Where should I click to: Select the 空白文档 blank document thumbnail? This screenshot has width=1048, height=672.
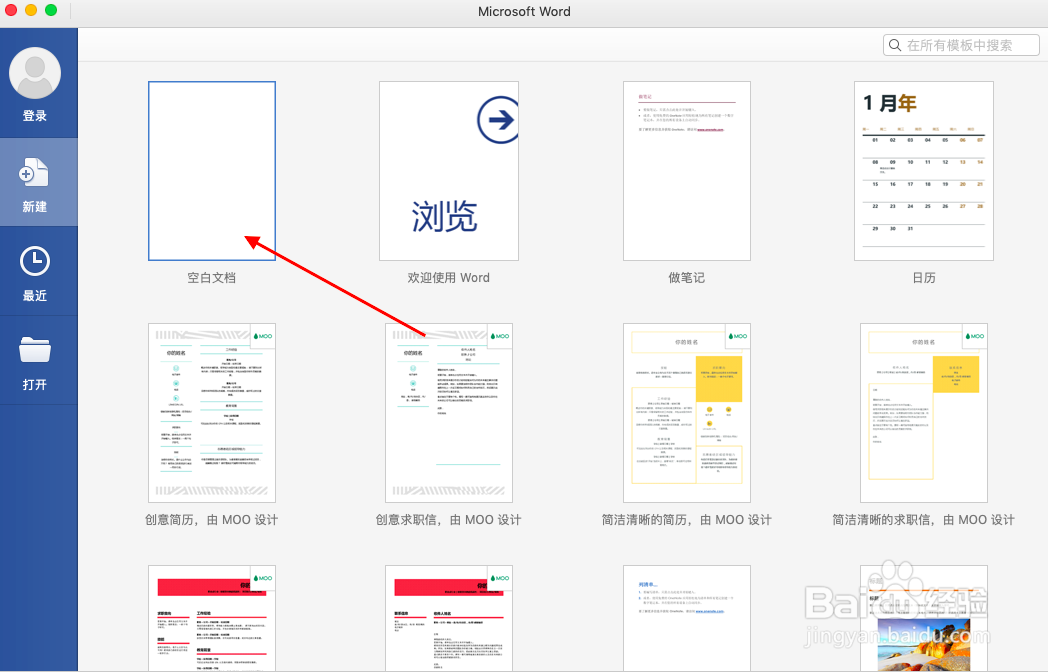pos(212,171)
